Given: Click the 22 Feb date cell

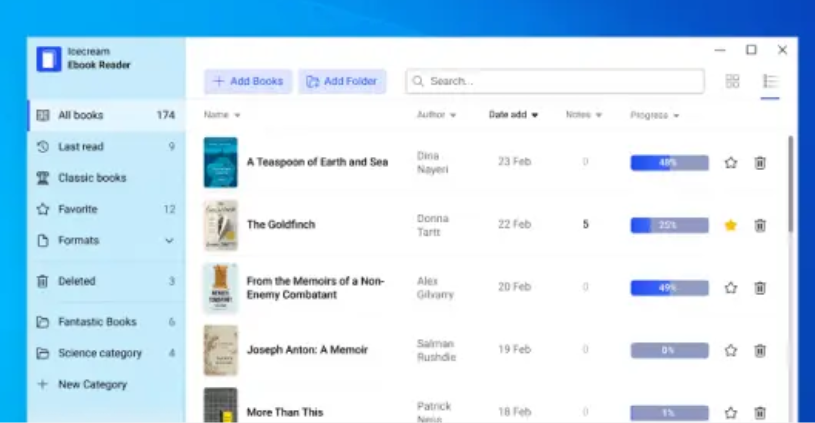Looking at the screenshot, I should pos(514,224).
